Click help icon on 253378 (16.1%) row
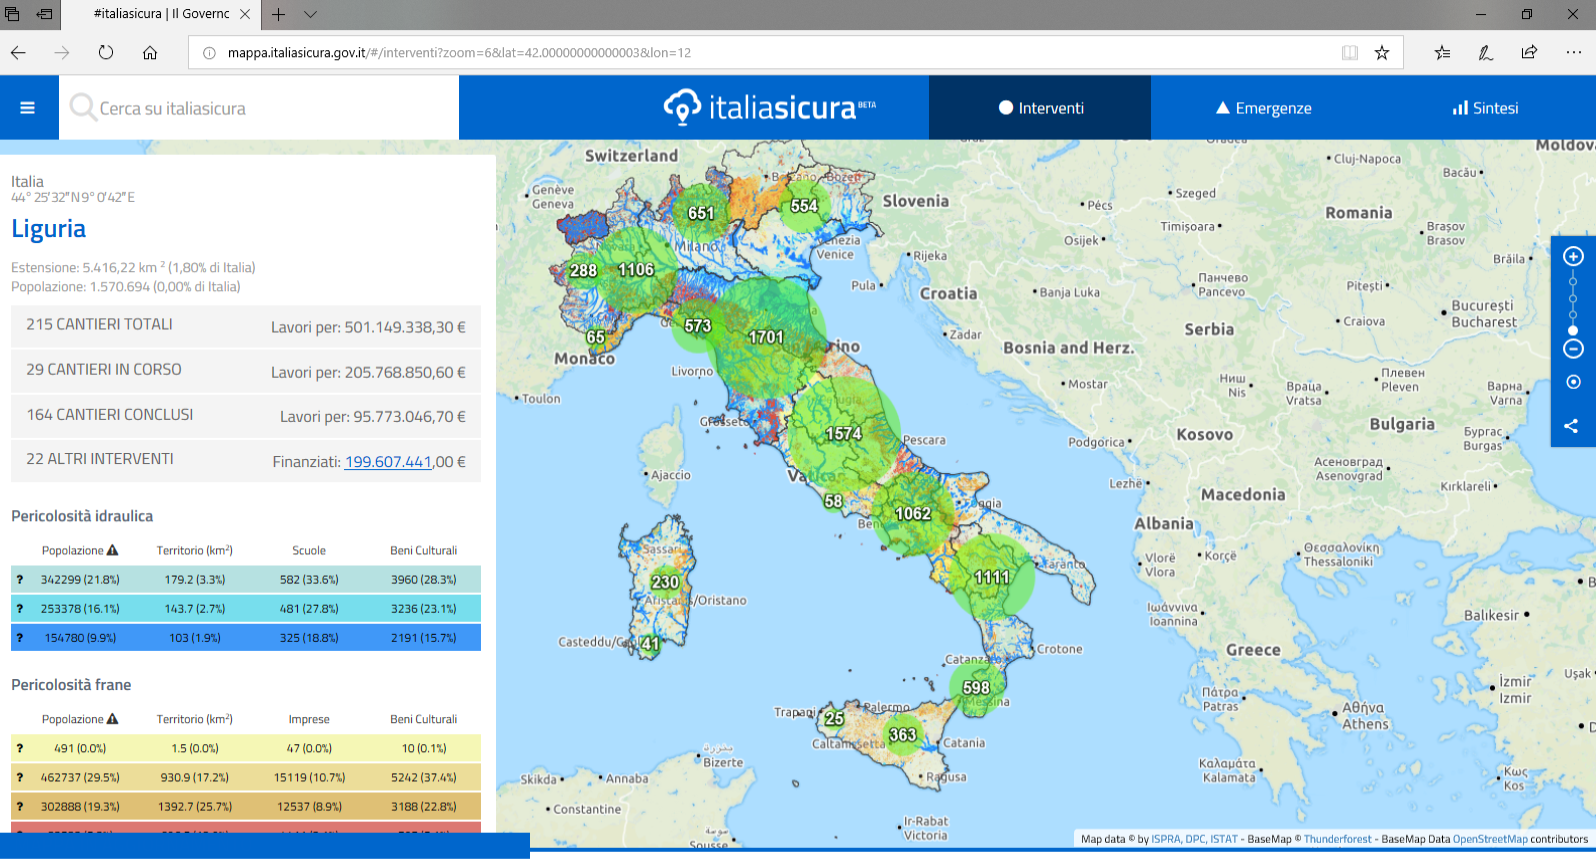Screen dimensions: 1596x861 tap(19, 608)
